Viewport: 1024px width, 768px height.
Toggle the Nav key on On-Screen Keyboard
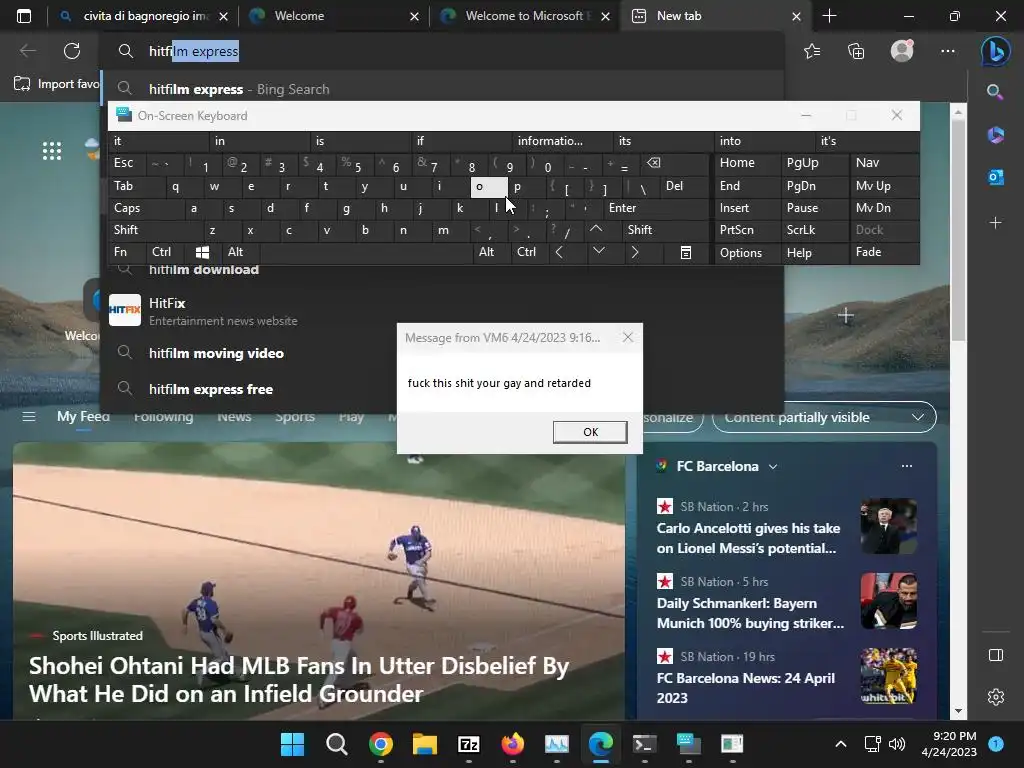(884, 163)
